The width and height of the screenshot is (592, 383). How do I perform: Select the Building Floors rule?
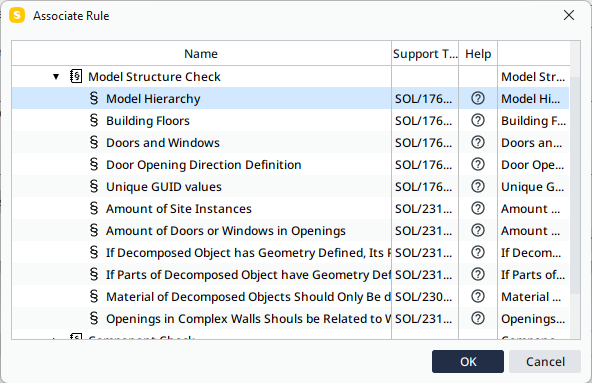point(290,120)
